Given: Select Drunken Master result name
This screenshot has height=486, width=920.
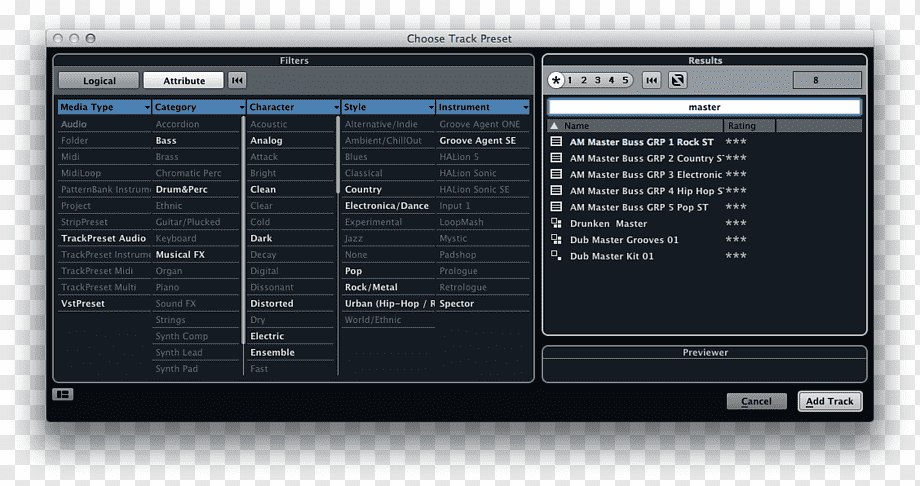Looking at the screenshot, I should [608, 224].
